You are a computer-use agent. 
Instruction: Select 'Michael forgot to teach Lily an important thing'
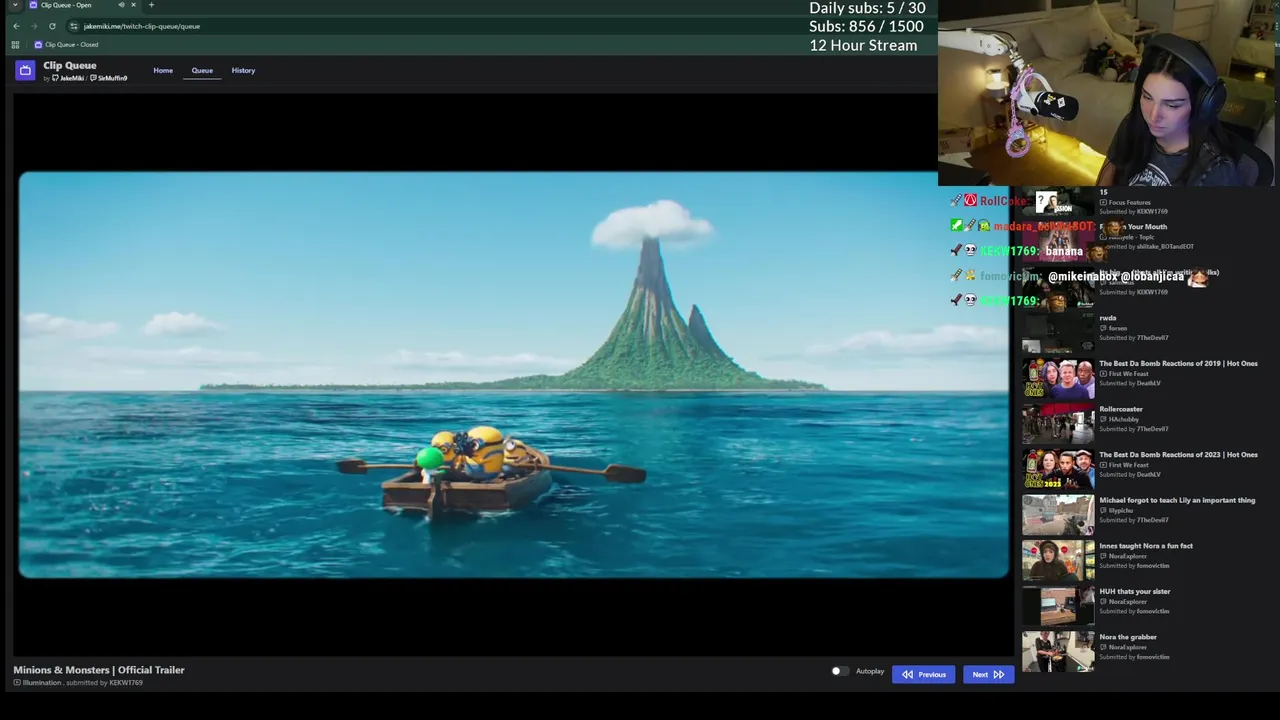point(1177,500)
